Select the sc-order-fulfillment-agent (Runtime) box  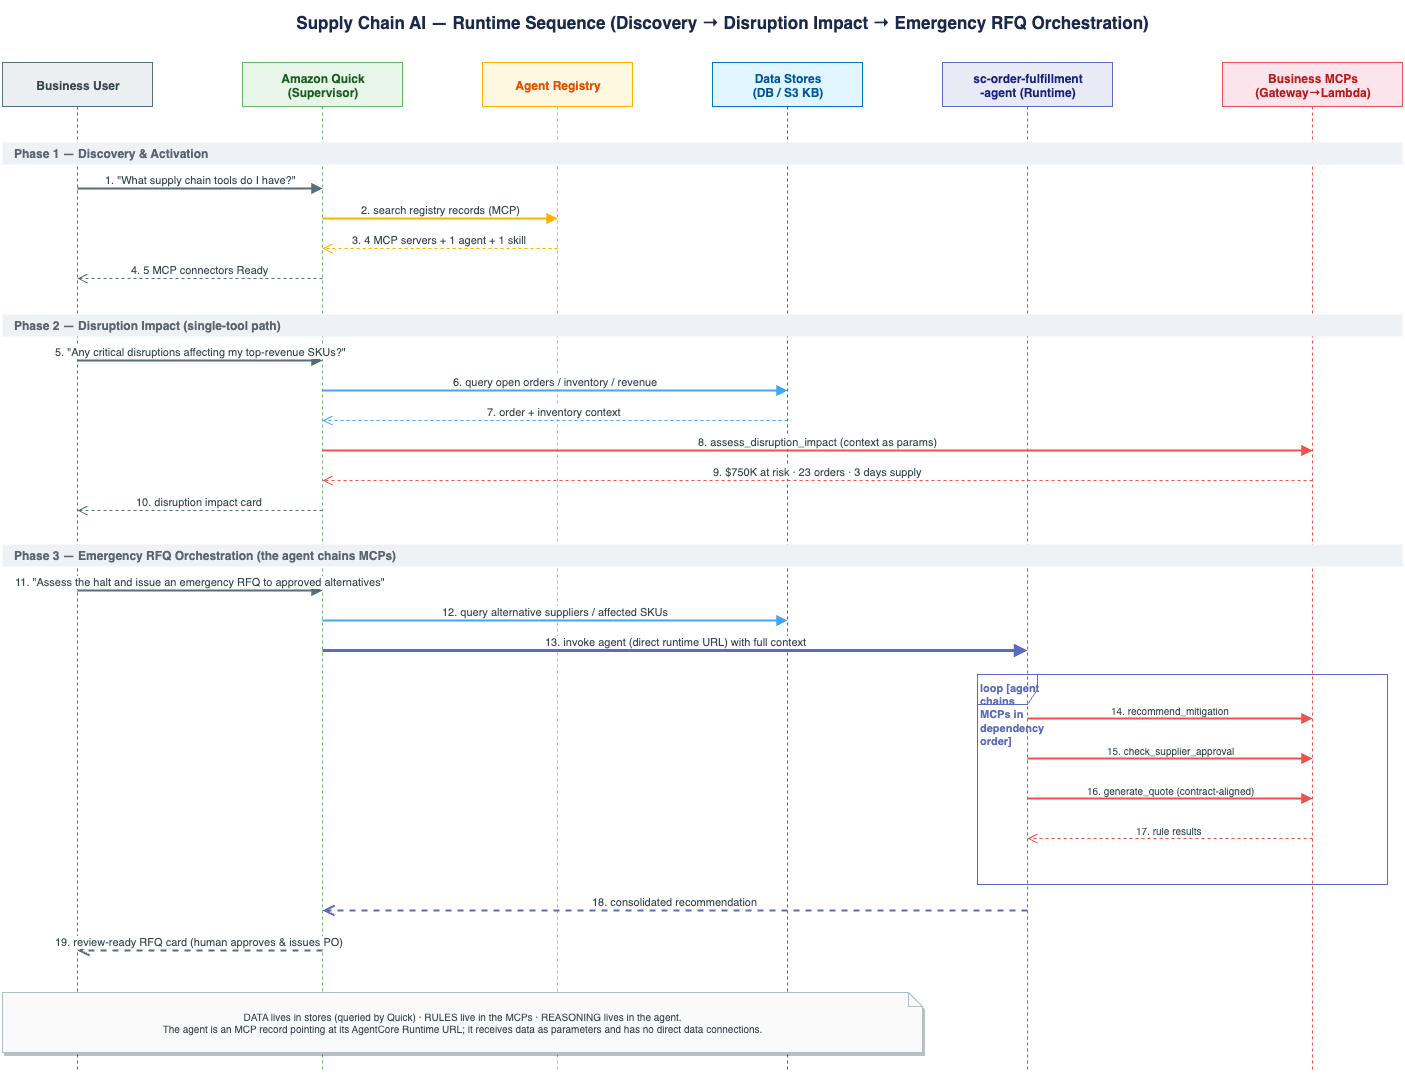pyautogui.click(x=1027, y=85)
